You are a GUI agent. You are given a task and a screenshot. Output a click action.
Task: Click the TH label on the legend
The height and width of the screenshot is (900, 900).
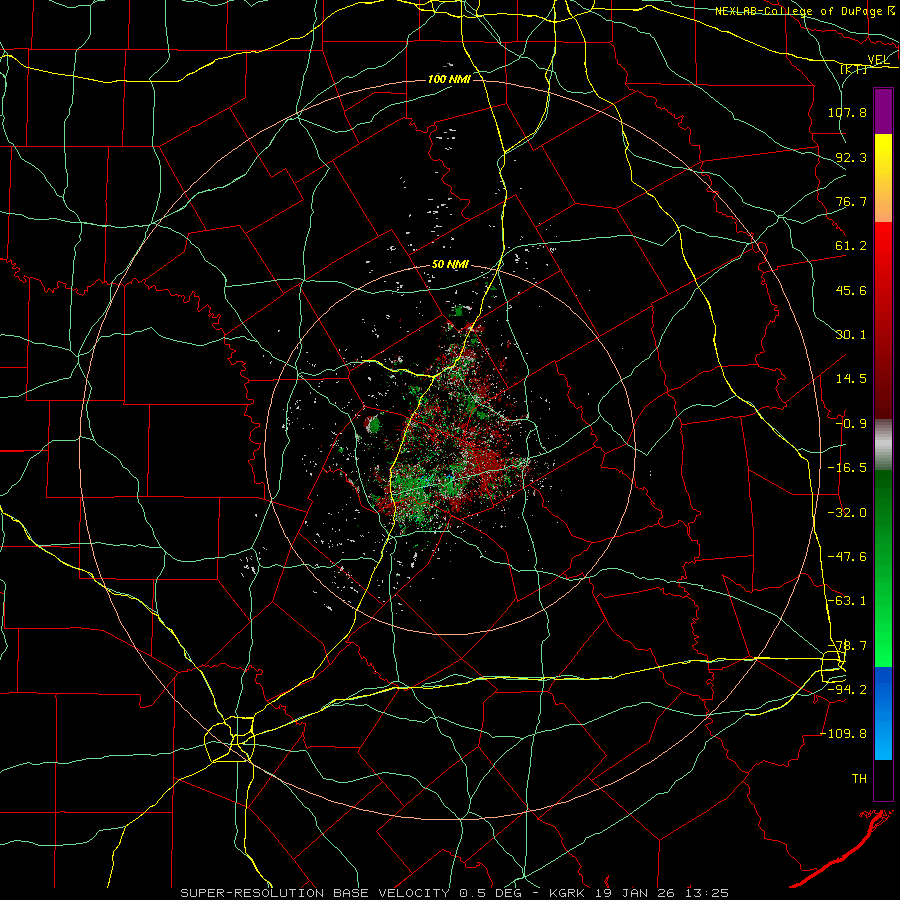859,779
